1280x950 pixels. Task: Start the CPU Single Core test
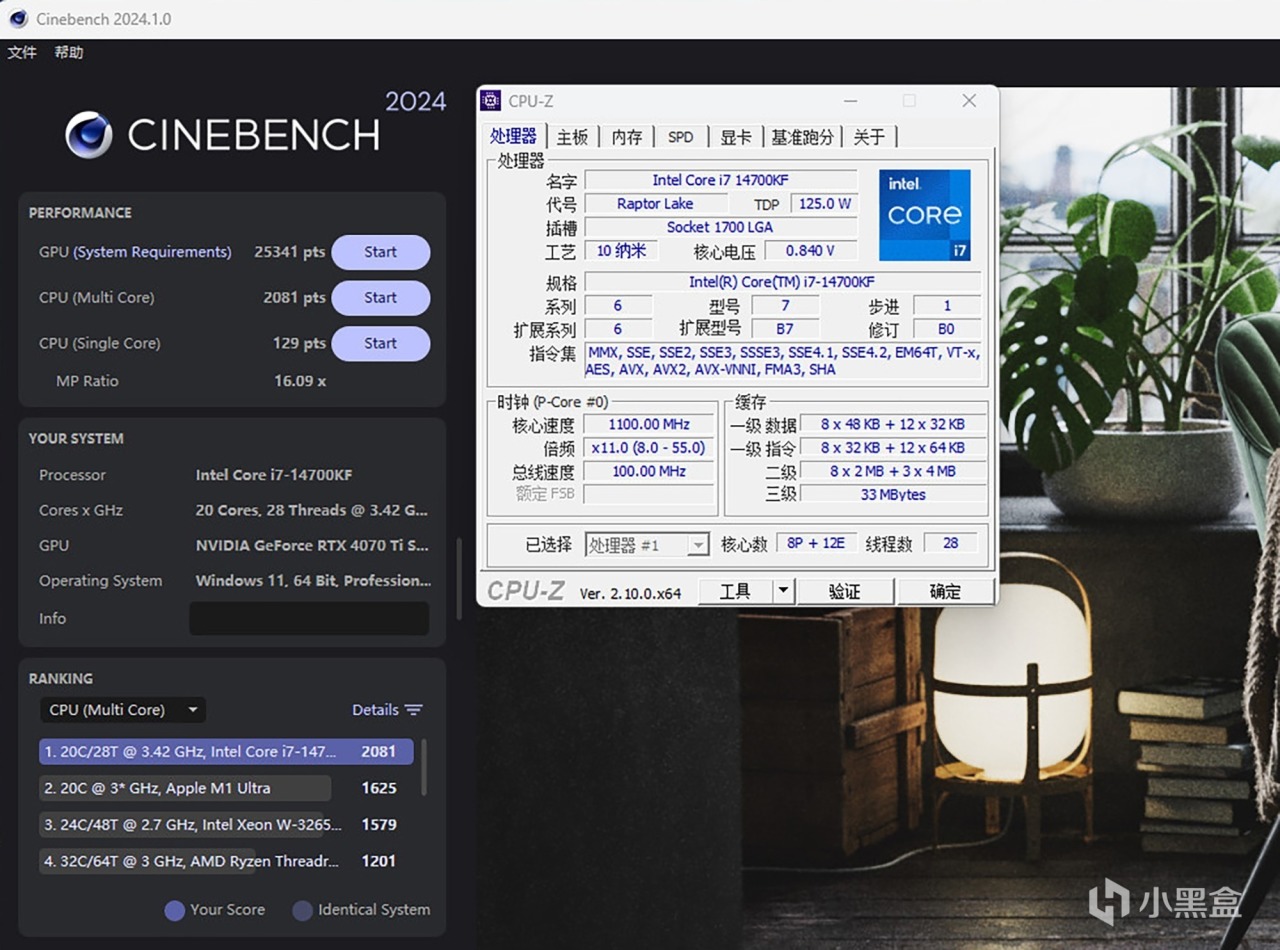pos(380,343)
